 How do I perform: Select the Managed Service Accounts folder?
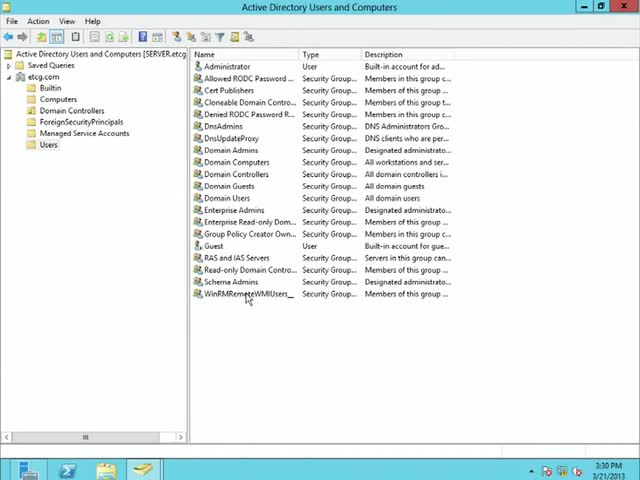[84, 133]
